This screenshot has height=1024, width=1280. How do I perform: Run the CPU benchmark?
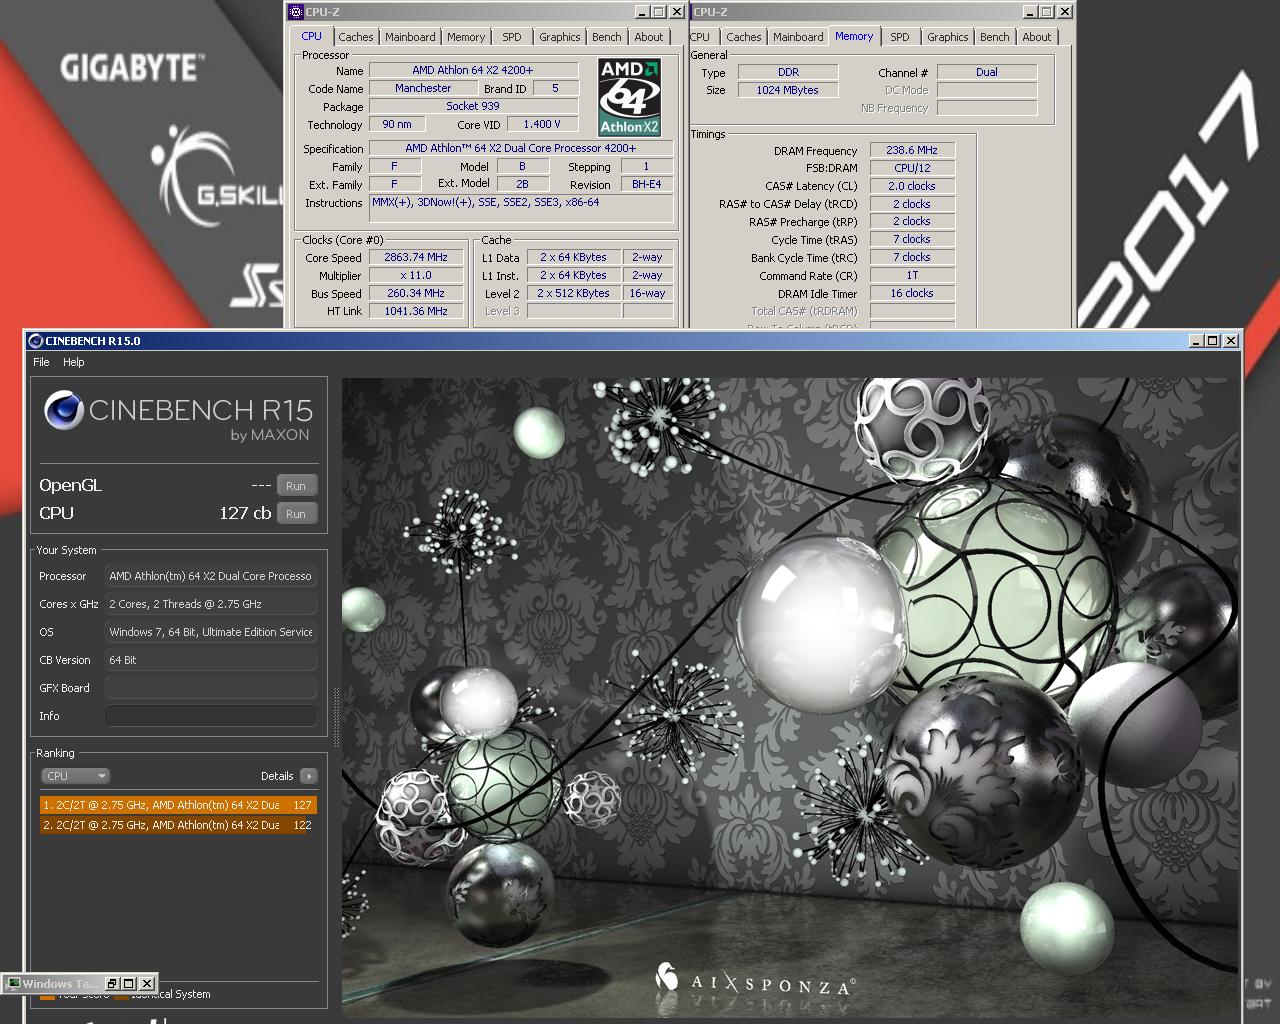(x=296, y=514)
